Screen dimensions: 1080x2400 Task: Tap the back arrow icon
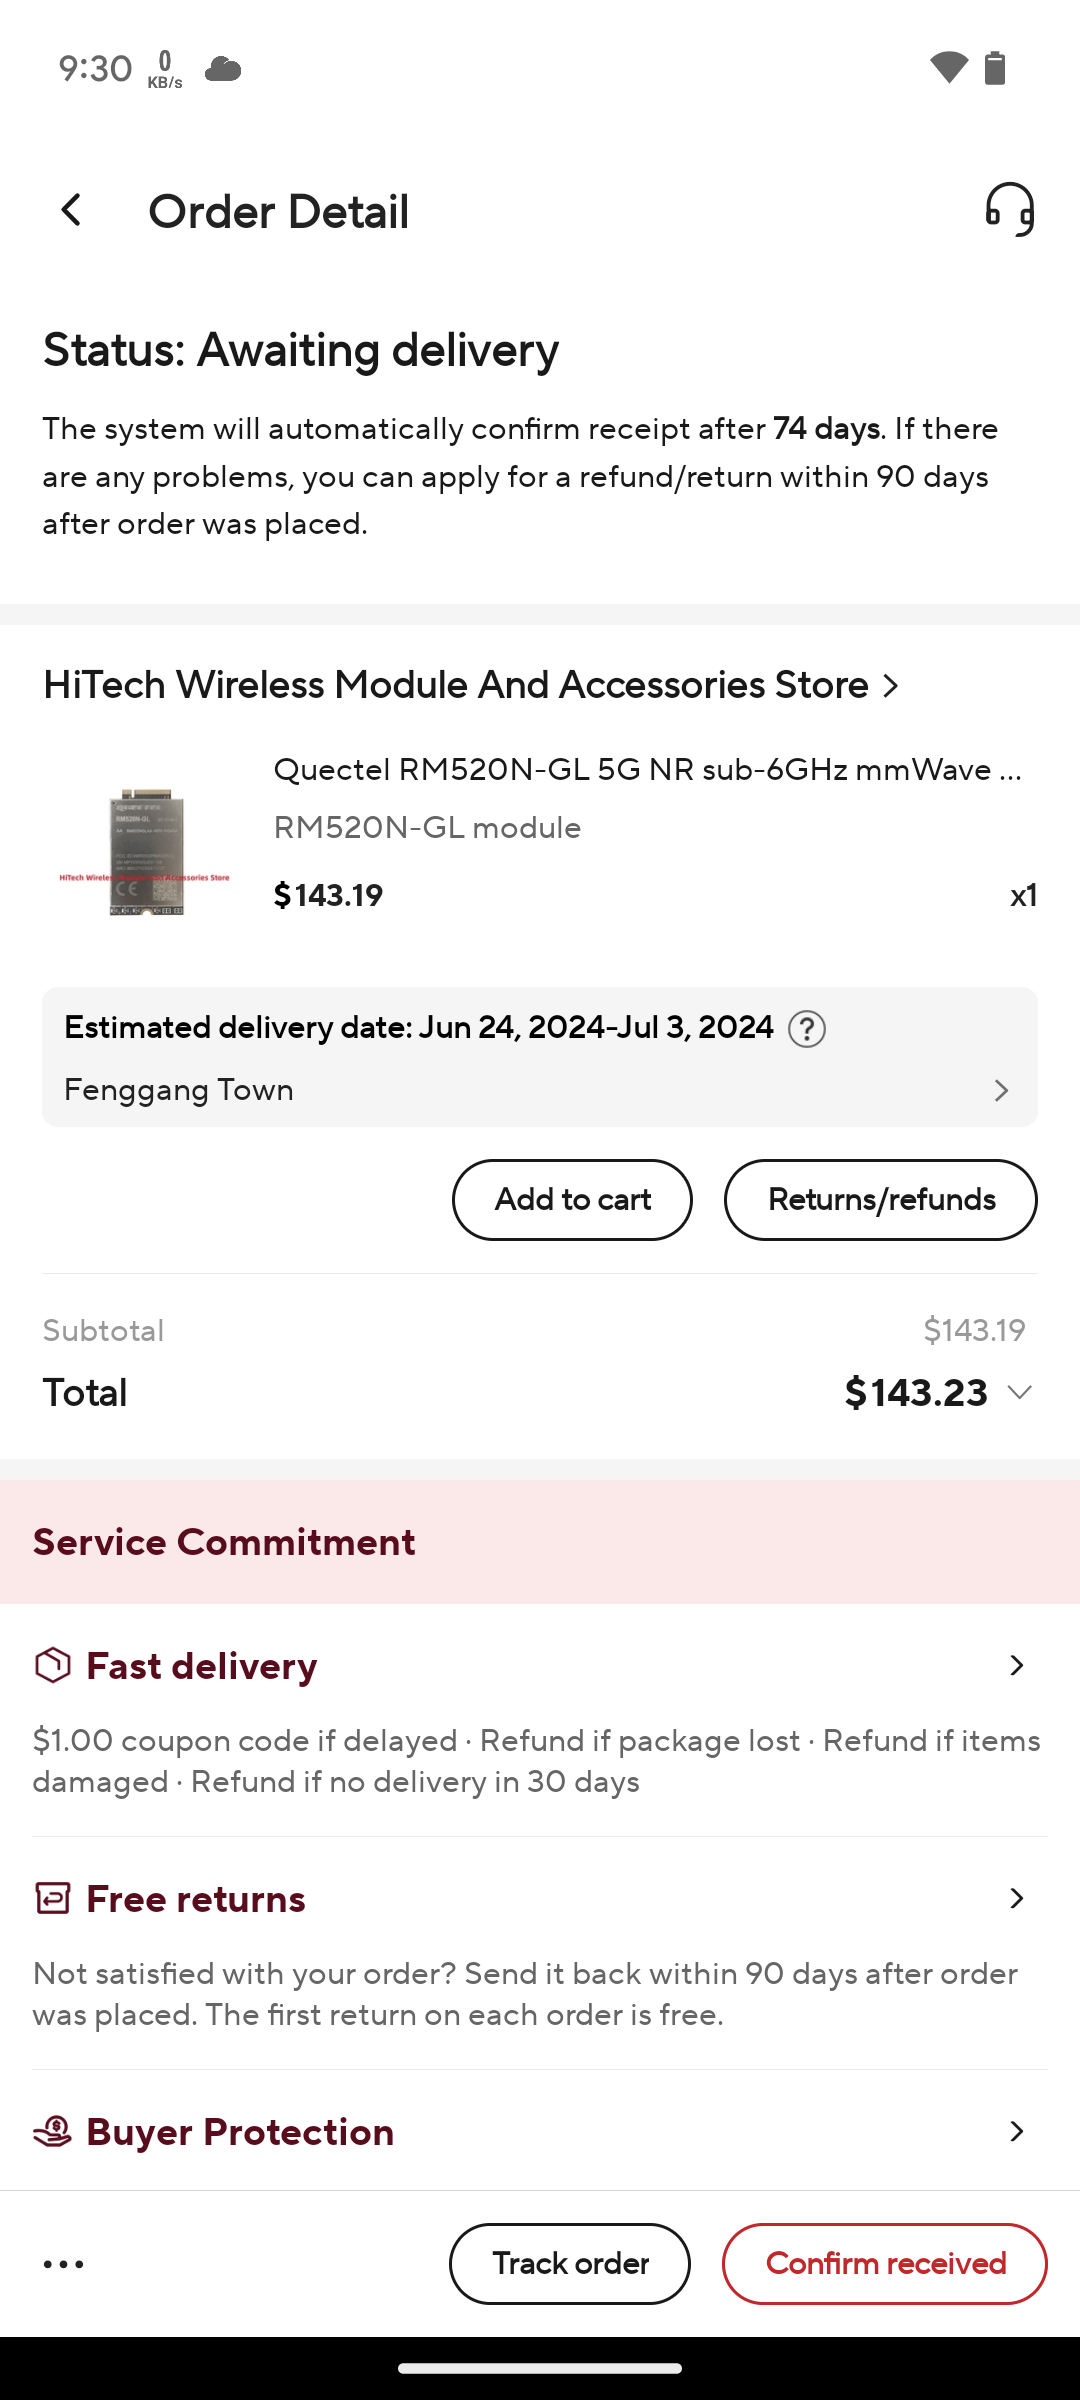[71, 211]
